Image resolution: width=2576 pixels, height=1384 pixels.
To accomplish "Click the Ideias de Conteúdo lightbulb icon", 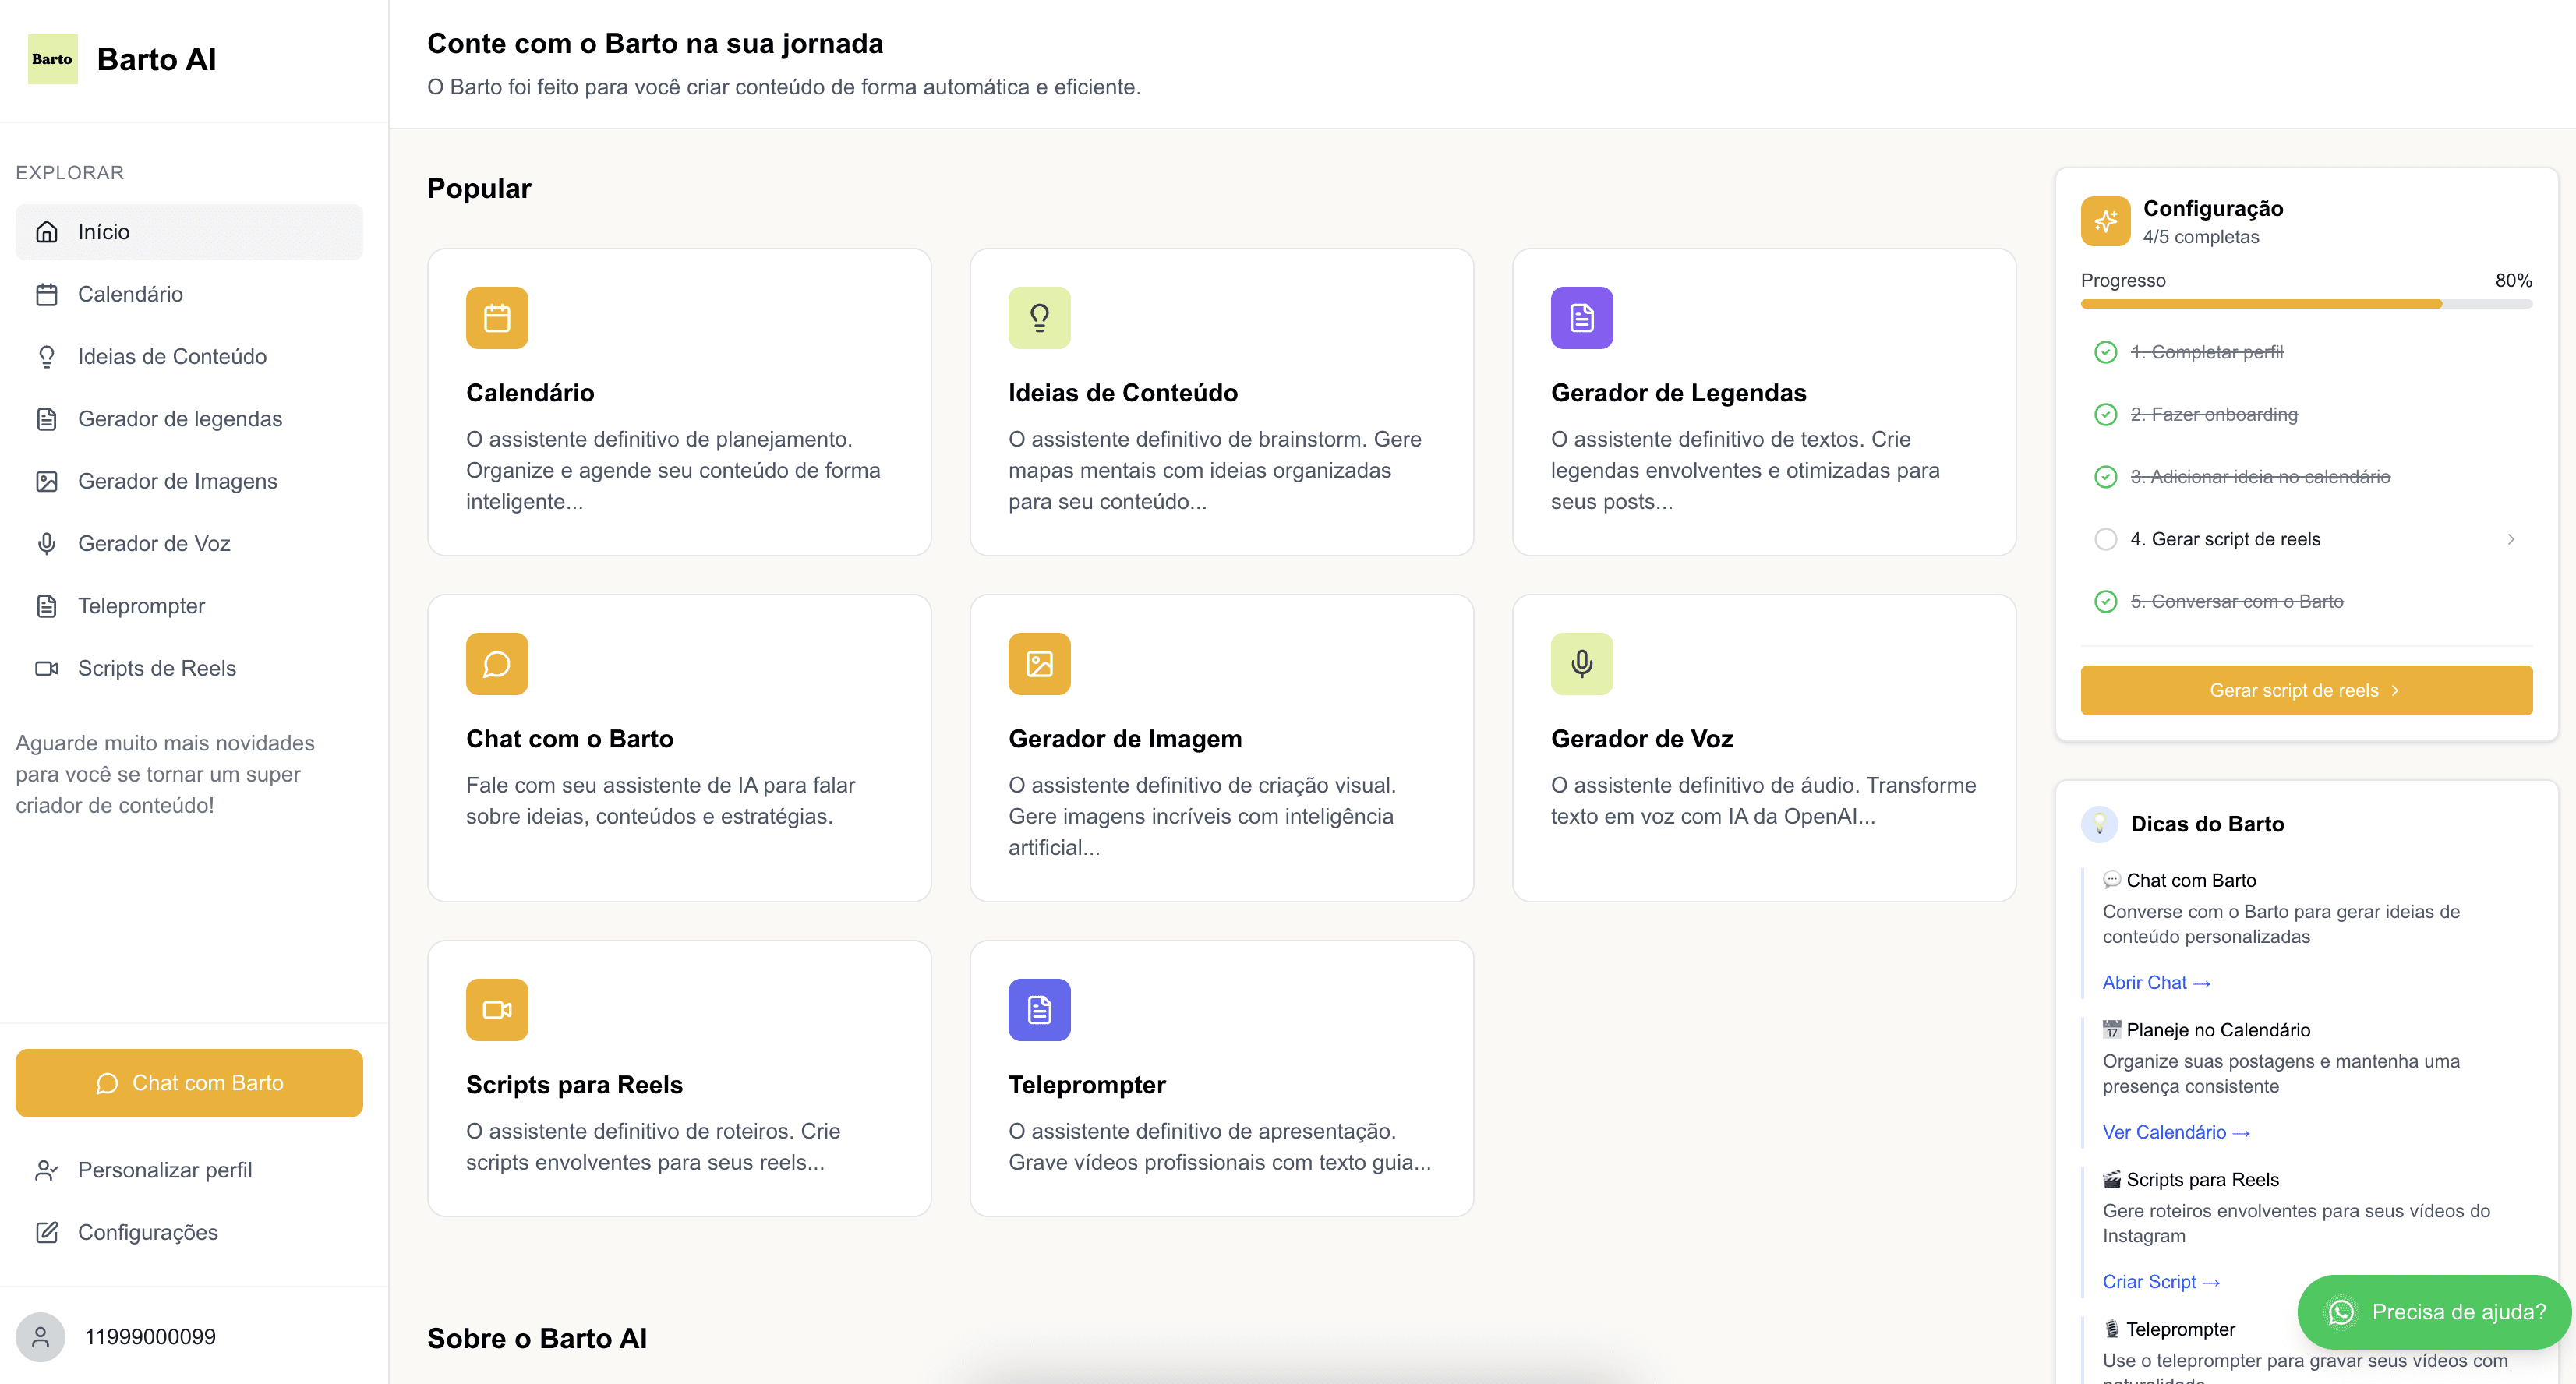I will coord(1039,318).
